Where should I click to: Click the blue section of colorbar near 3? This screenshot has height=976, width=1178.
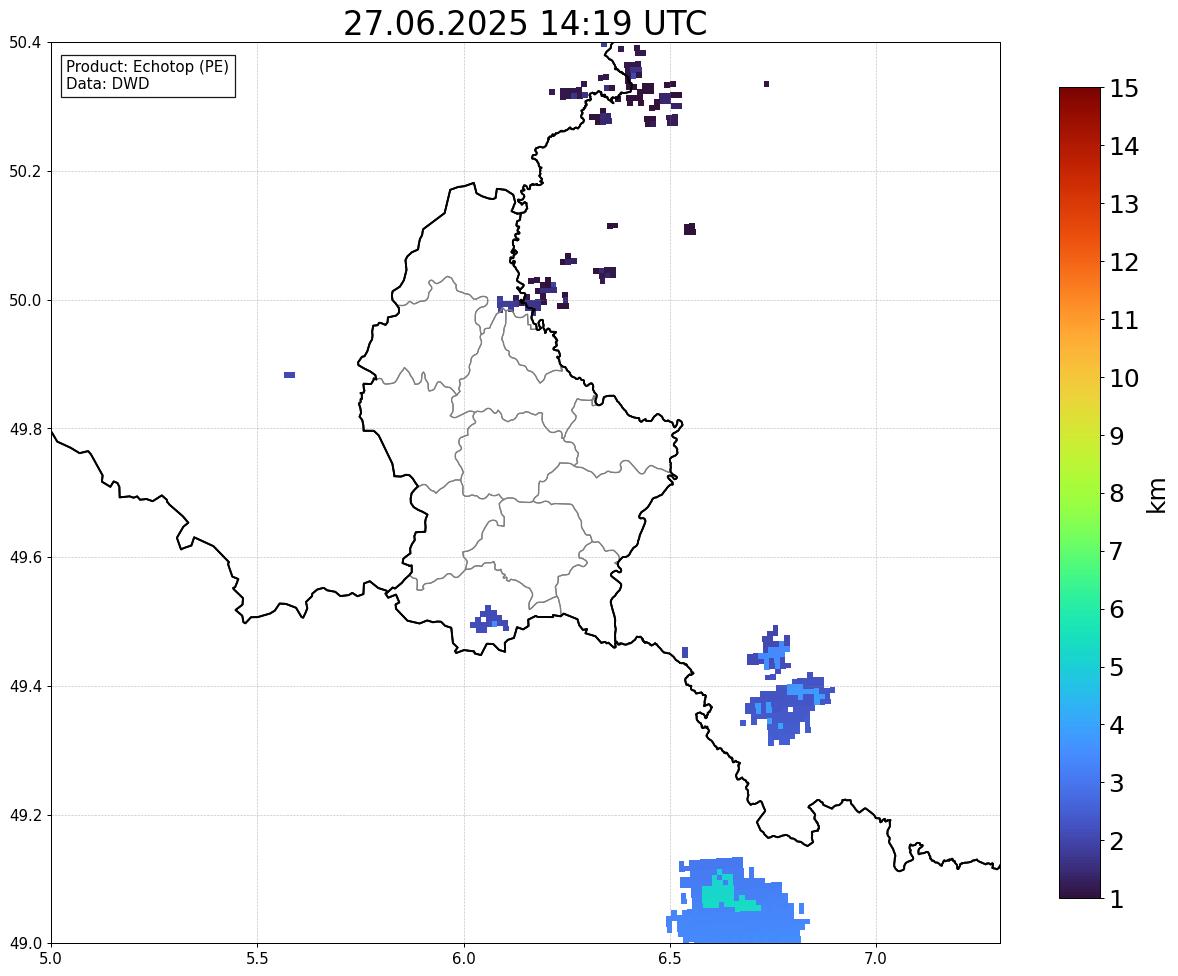point(1080,783)
